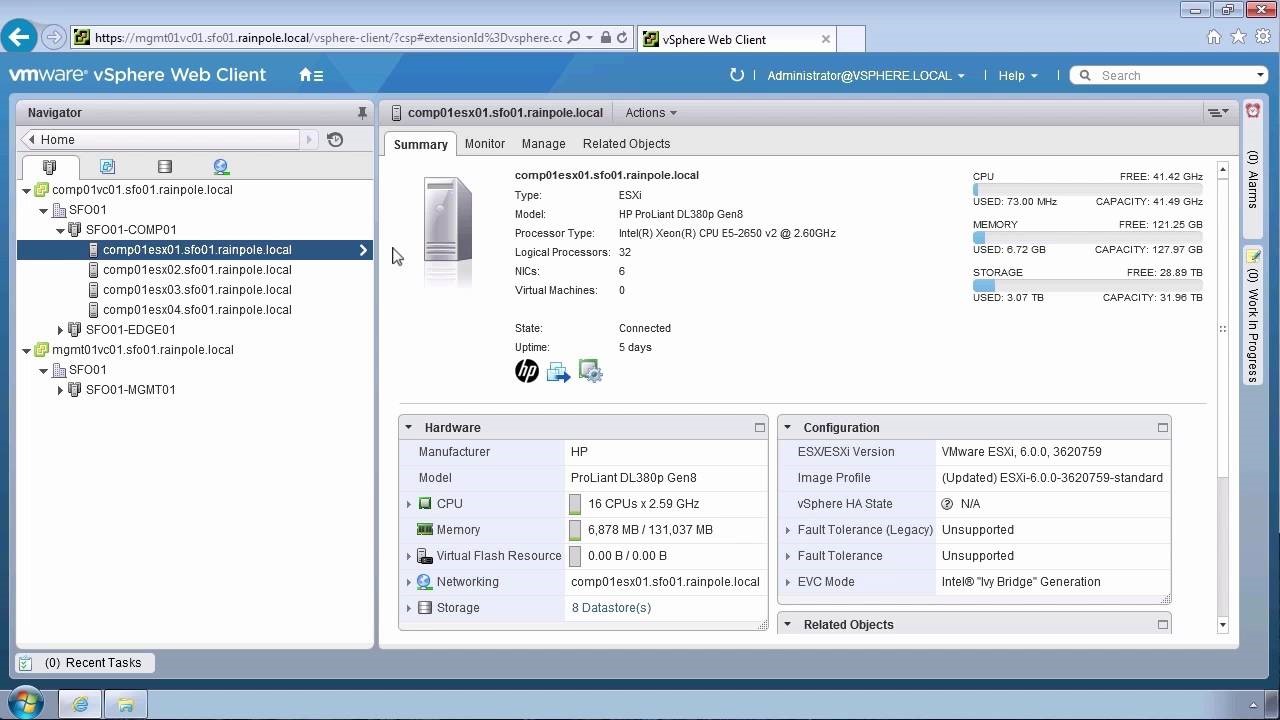Screen dimensions: 1280x720
Task: Expand the SFO01-EDGE01 cluster node
Action: pyautogui.click(x=60, y=330)
